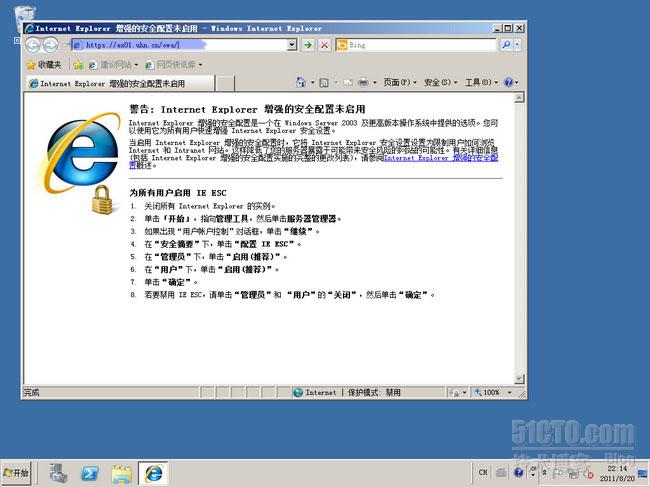The image size is (650, 487).
Task: Launch PowerShell from the taskbar
Action: (90, 473)
